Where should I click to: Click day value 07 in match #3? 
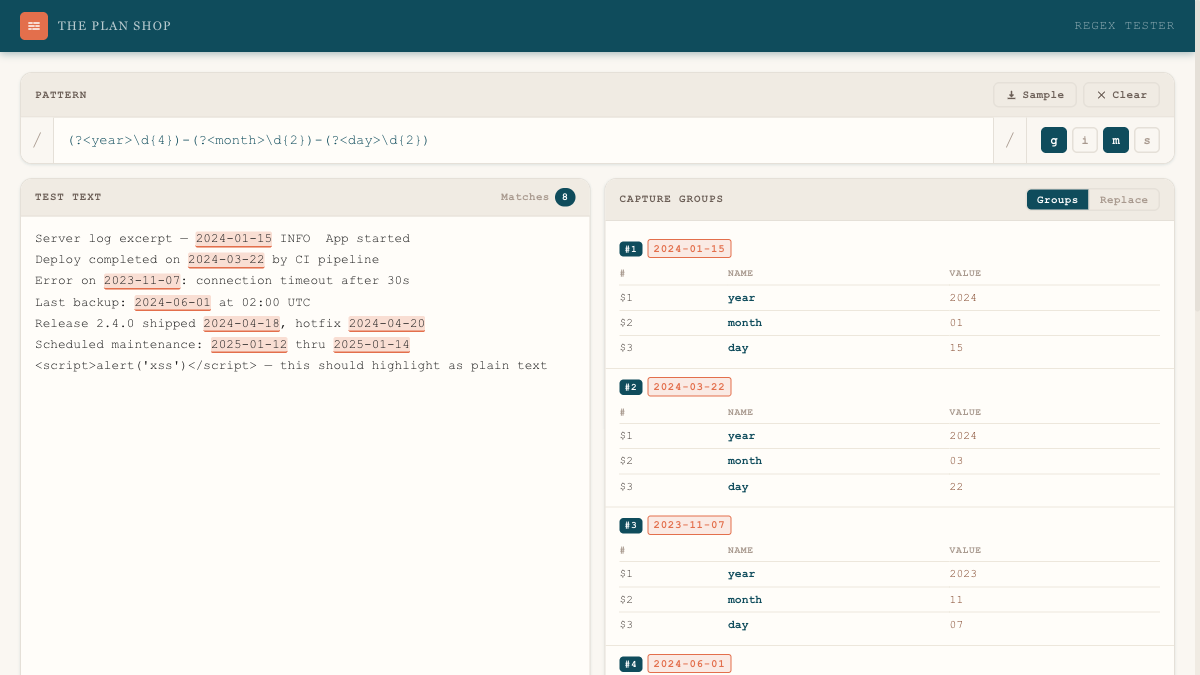[x=956, y=625]
